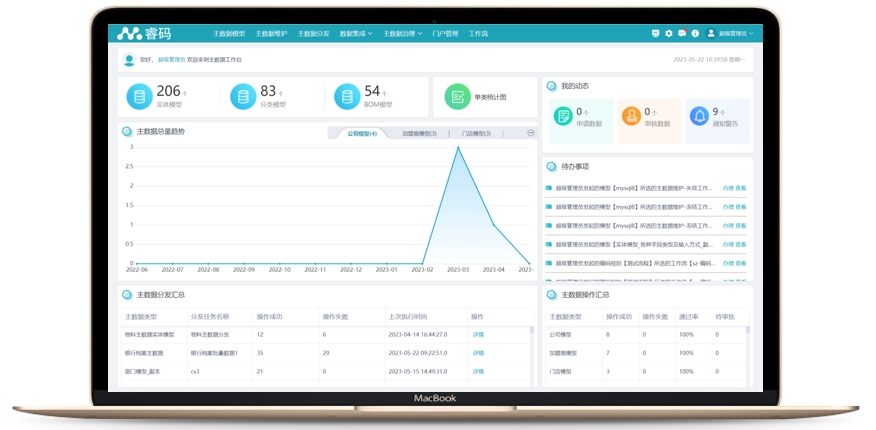Click 详情 link for 物料主数据实体模型 row
The height and width of the screenshot is (430, 876).
[x=478, y=335]
